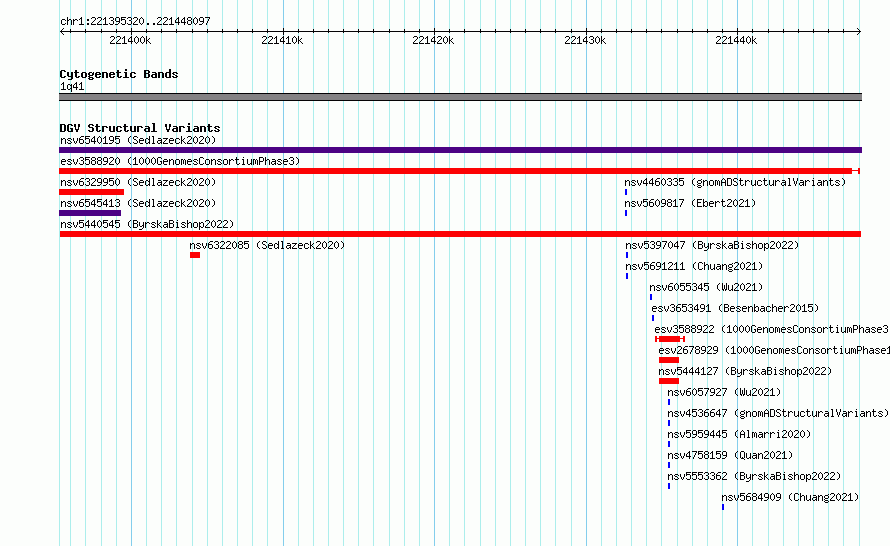The width and height of the screenshot is (890, 546).
Task: Select the red nsv6329950 variant bar
Action: (91, 192)
